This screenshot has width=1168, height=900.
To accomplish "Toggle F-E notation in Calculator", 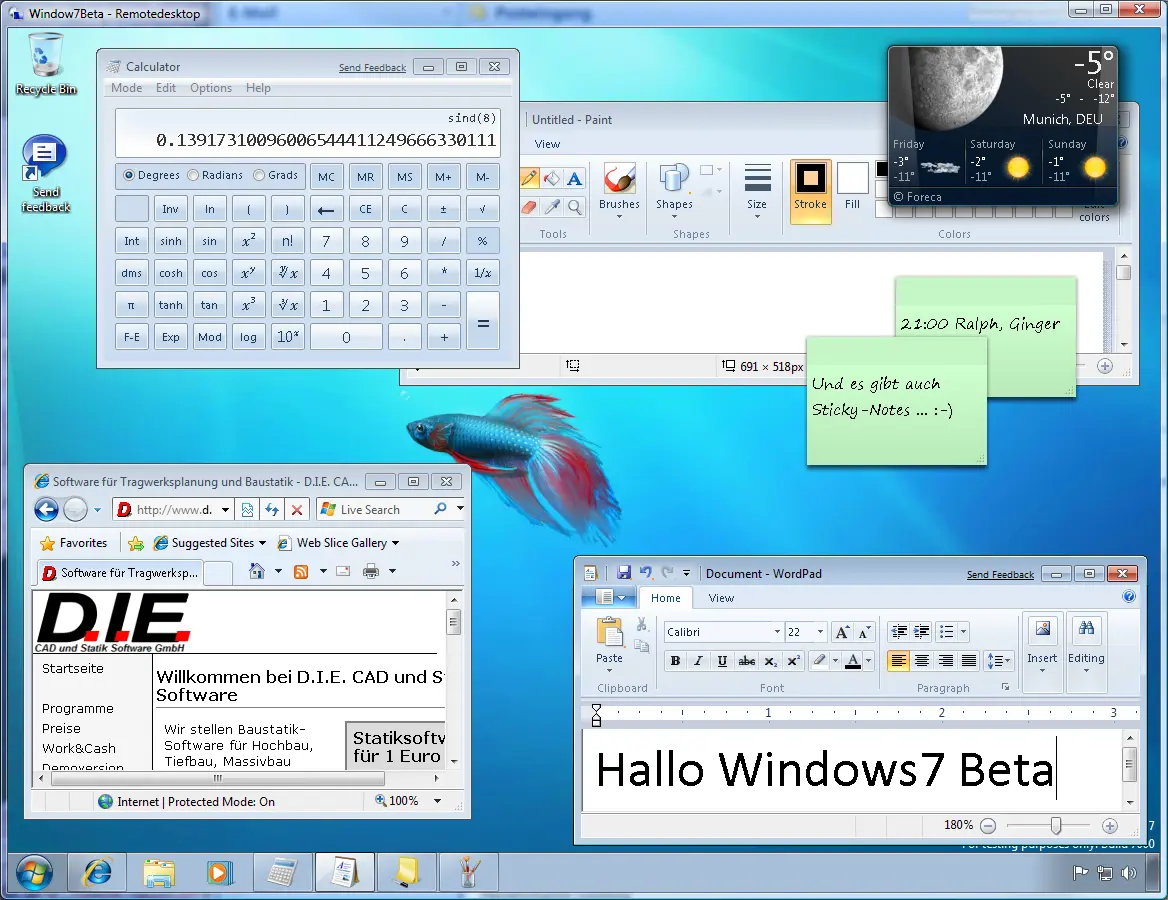I will click(132, 337).
